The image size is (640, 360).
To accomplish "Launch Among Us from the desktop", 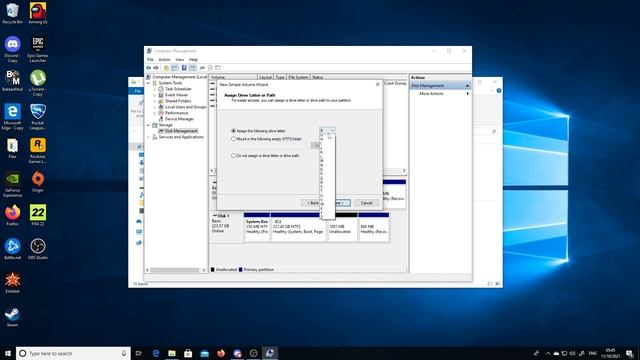I will coord(38,13).
